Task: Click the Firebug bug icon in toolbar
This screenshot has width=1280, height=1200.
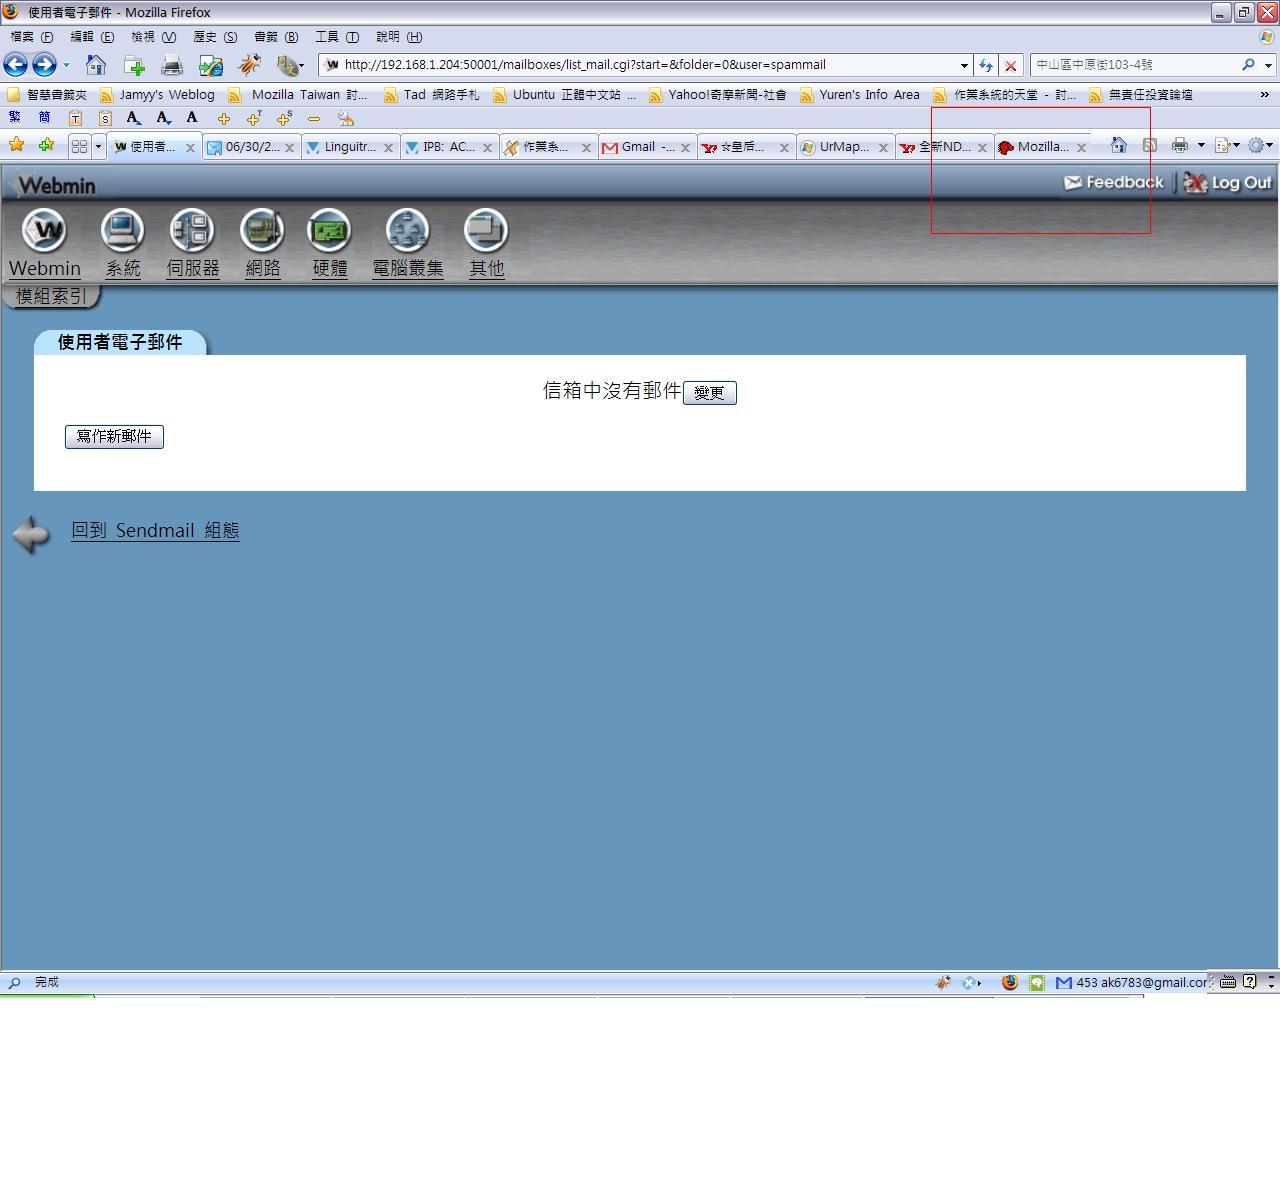Action: pyautogui.click(x=248, y=66)
